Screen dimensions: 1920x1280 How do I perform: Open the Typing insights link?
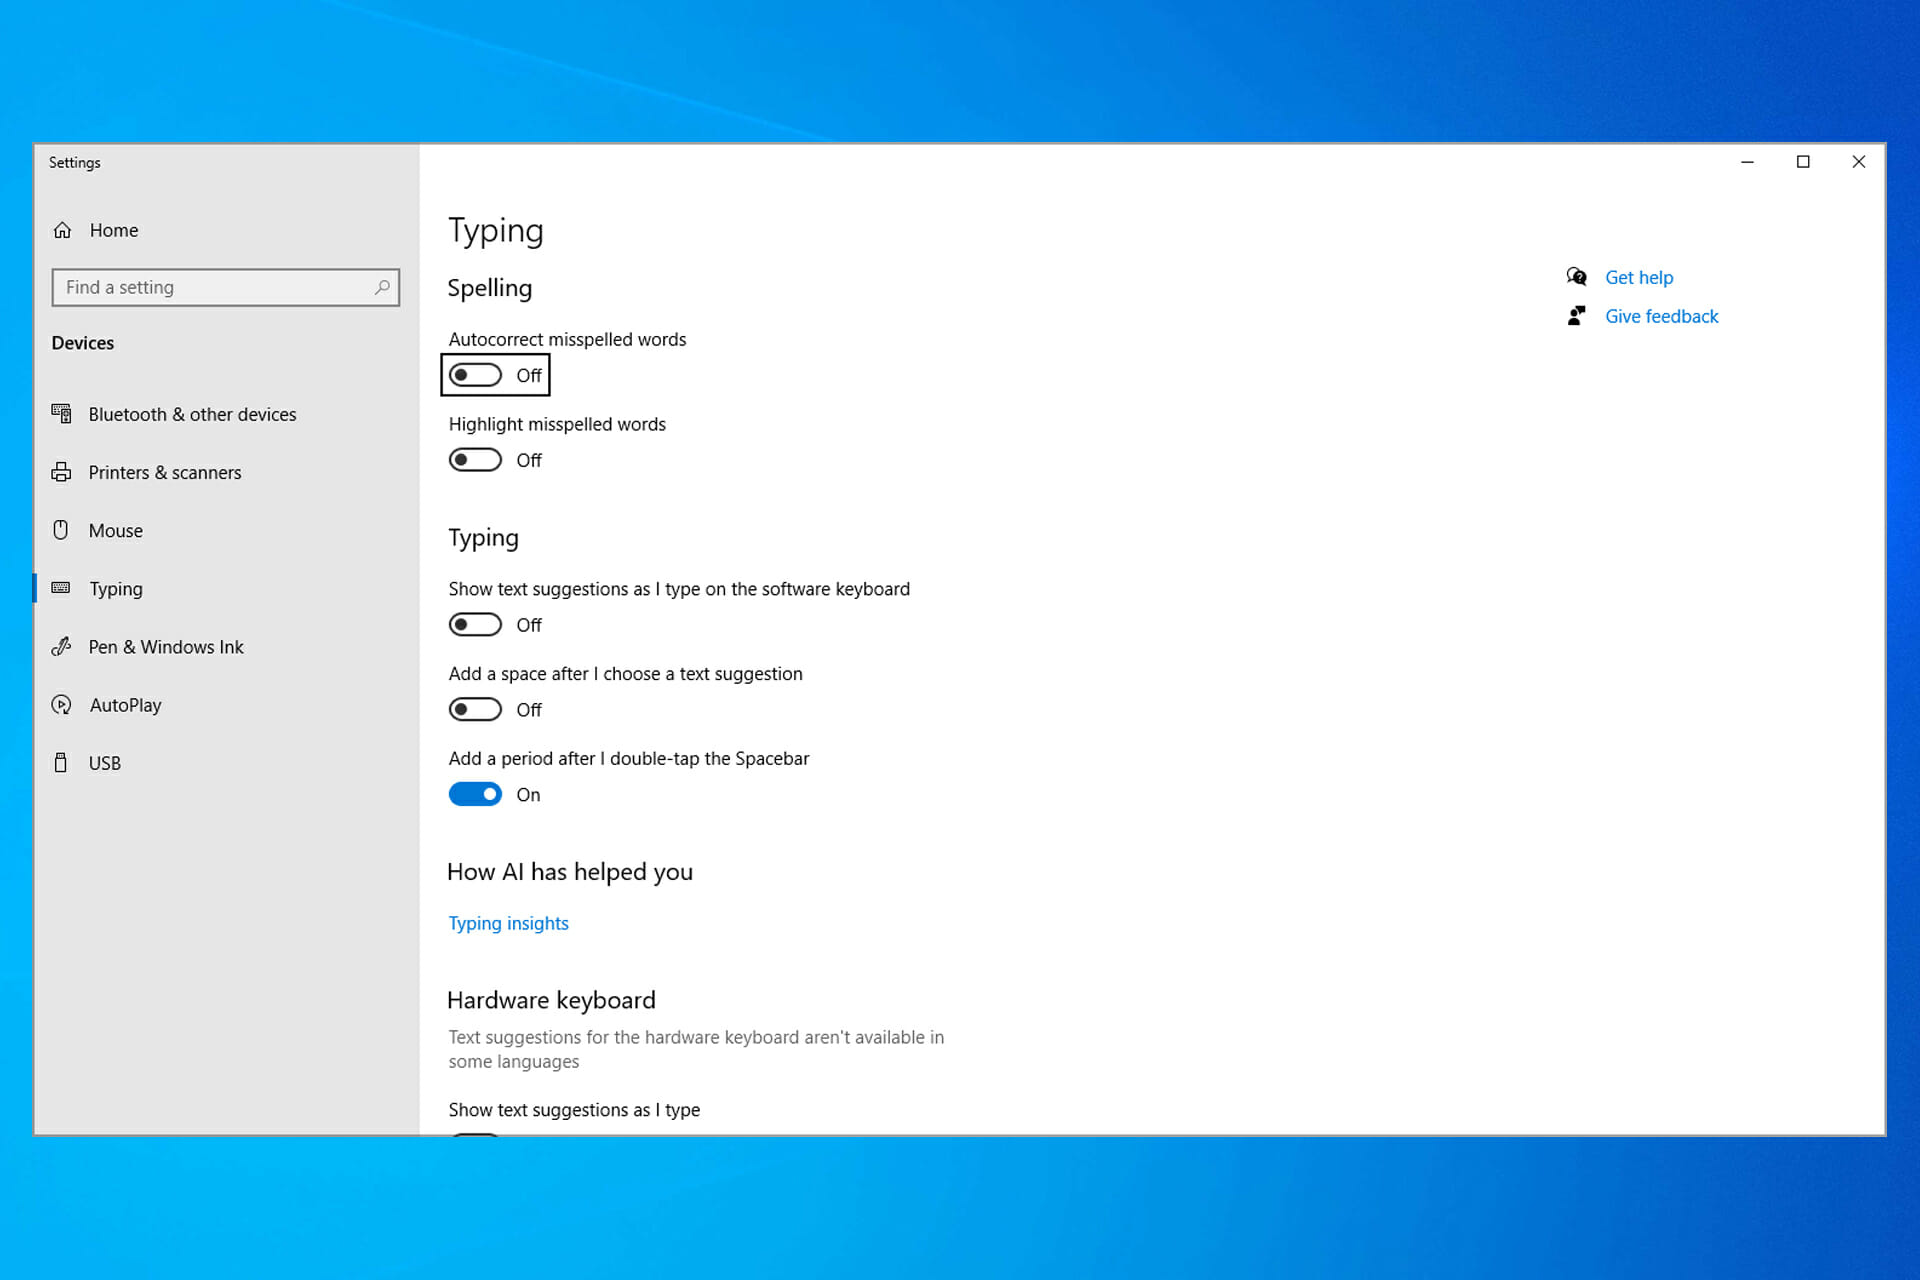(x=508, y=923)
